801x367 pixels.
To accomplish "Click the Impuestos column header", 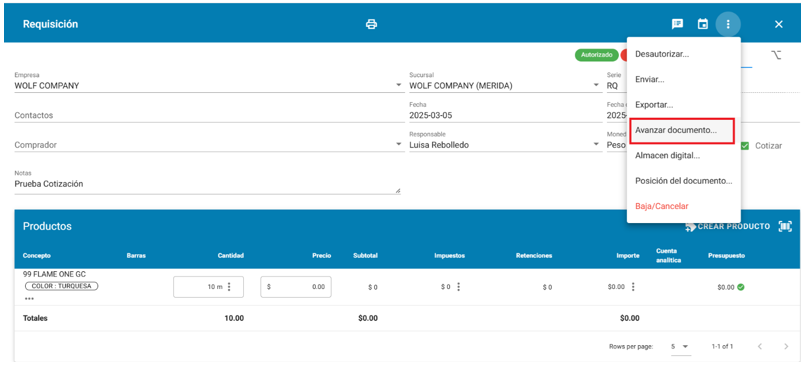I will [450, 256].
